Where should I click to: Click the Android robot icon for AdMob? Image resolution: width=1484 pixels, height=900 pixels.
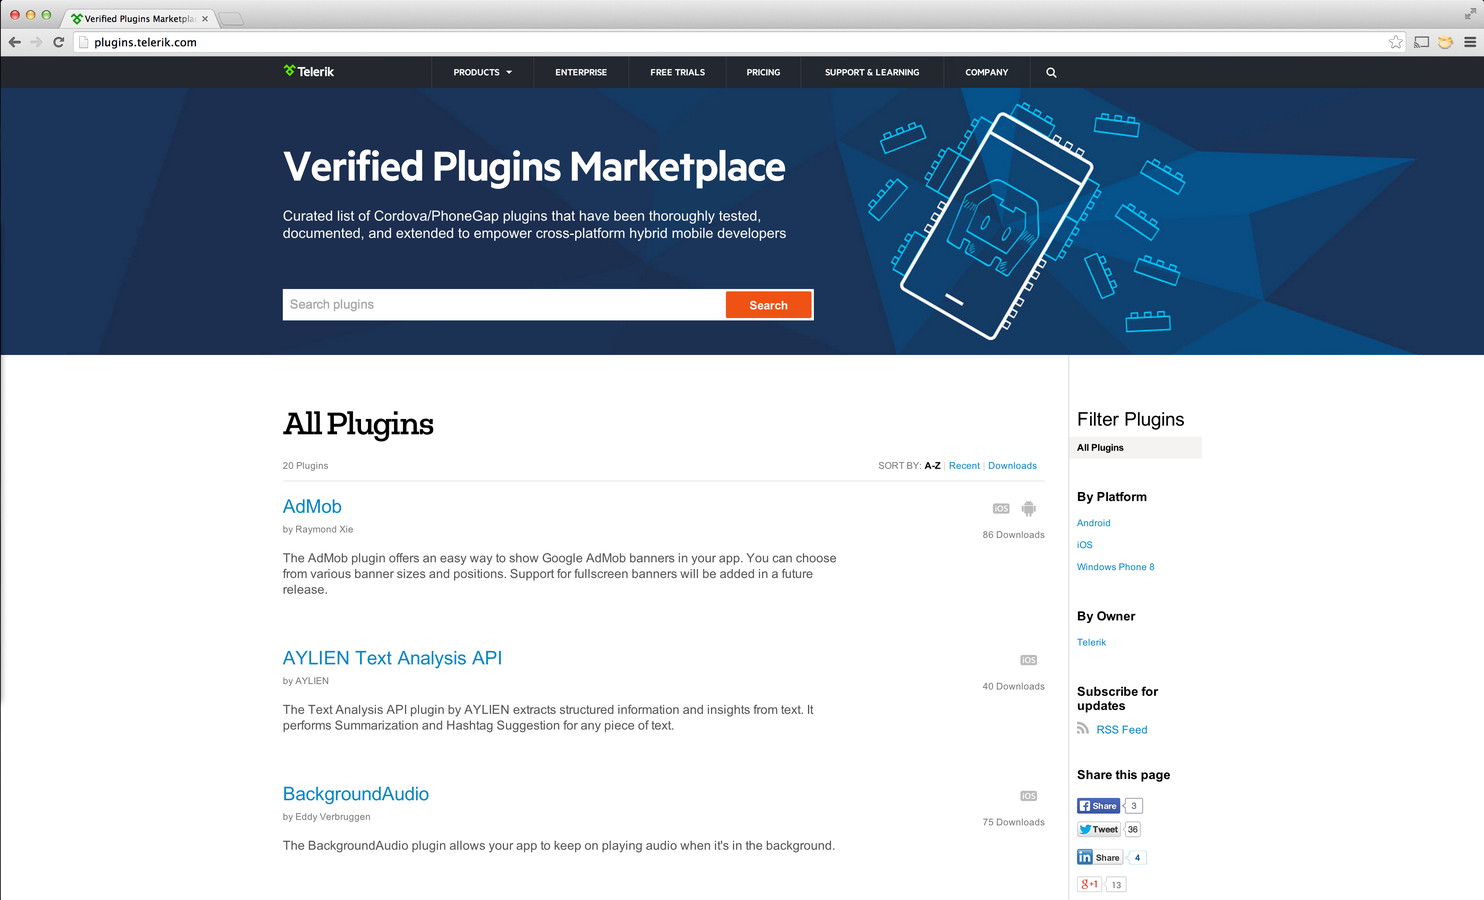point(1029,508)
